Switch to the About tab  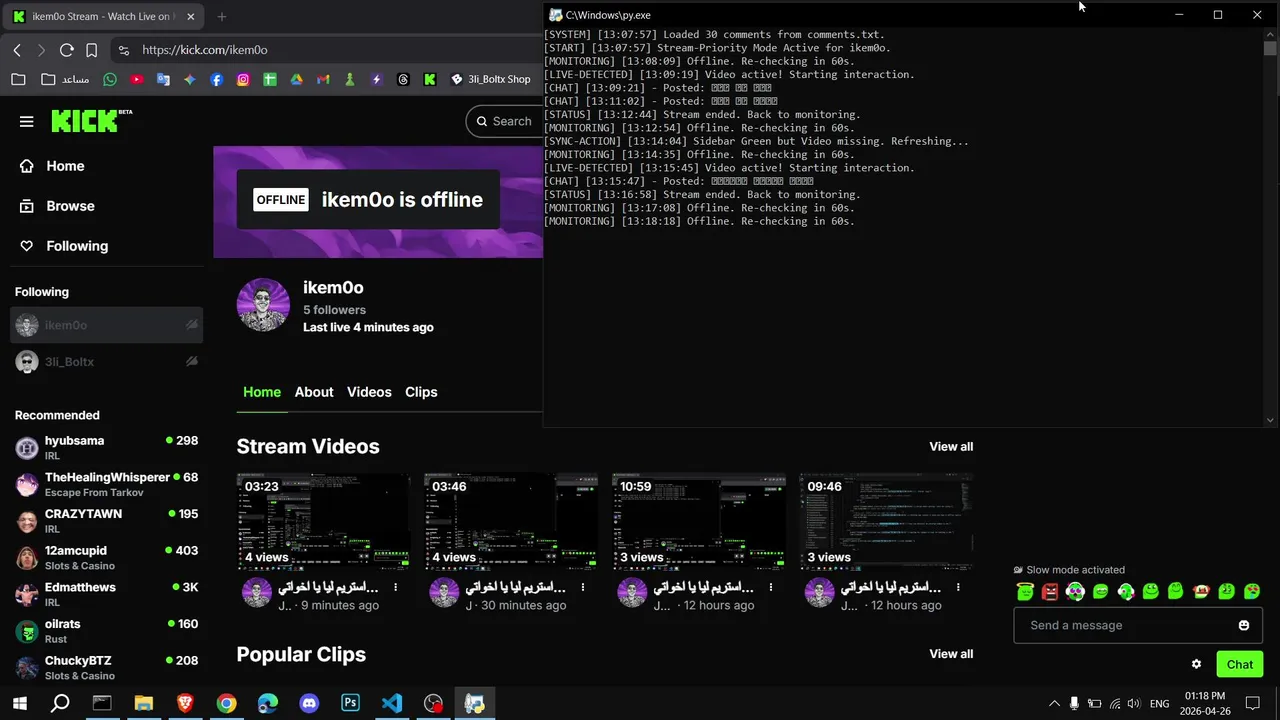point(314,392)
